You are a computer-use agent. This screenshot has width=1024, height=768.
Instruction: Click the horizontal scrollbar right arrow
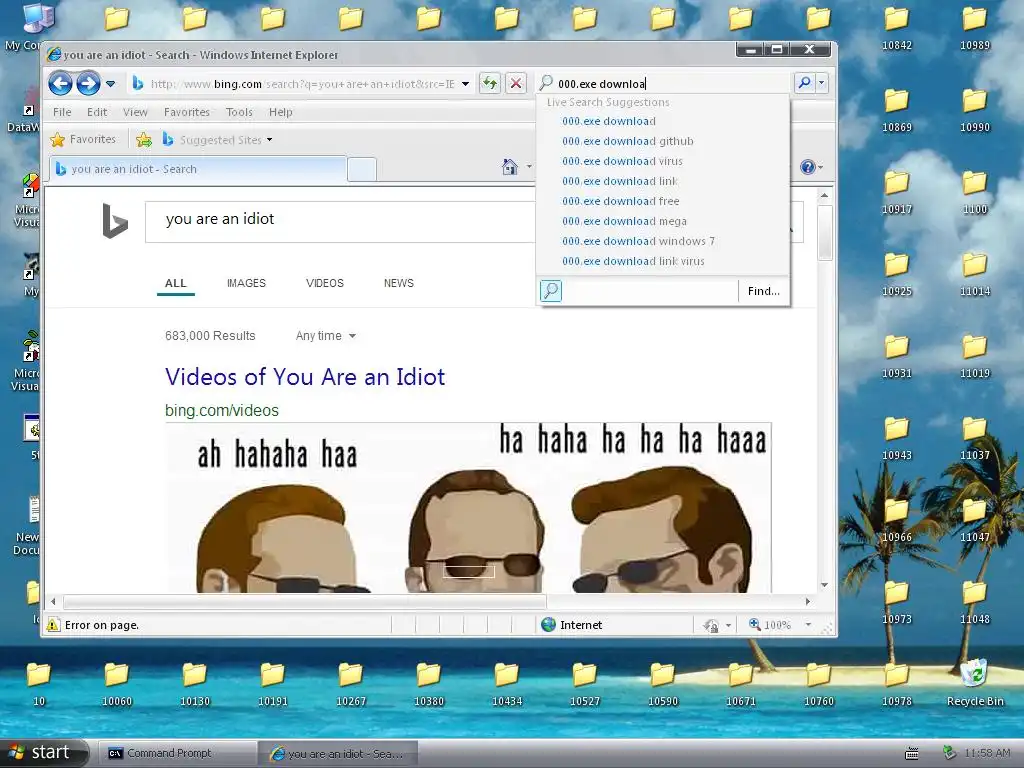click(807, 601)
